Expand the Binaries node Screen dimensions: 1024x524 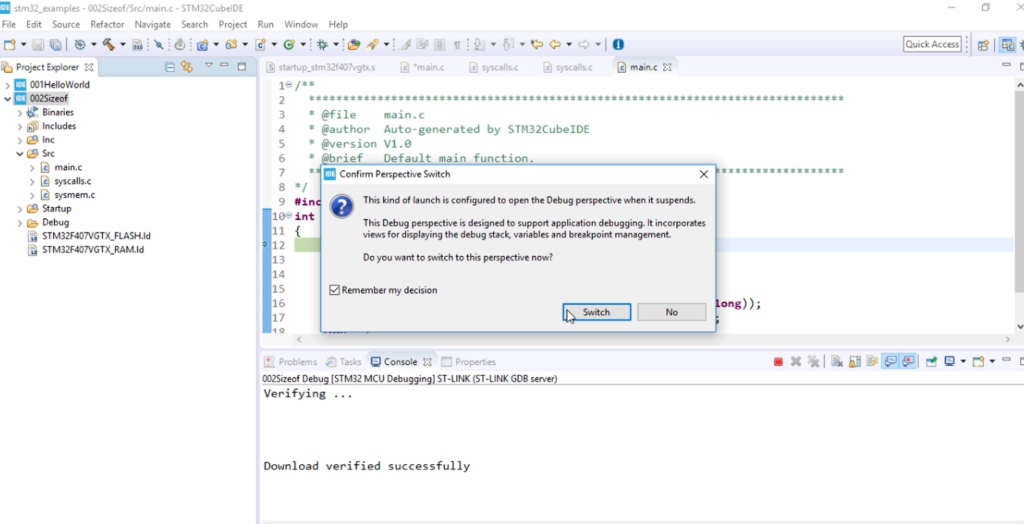point(20,112)
